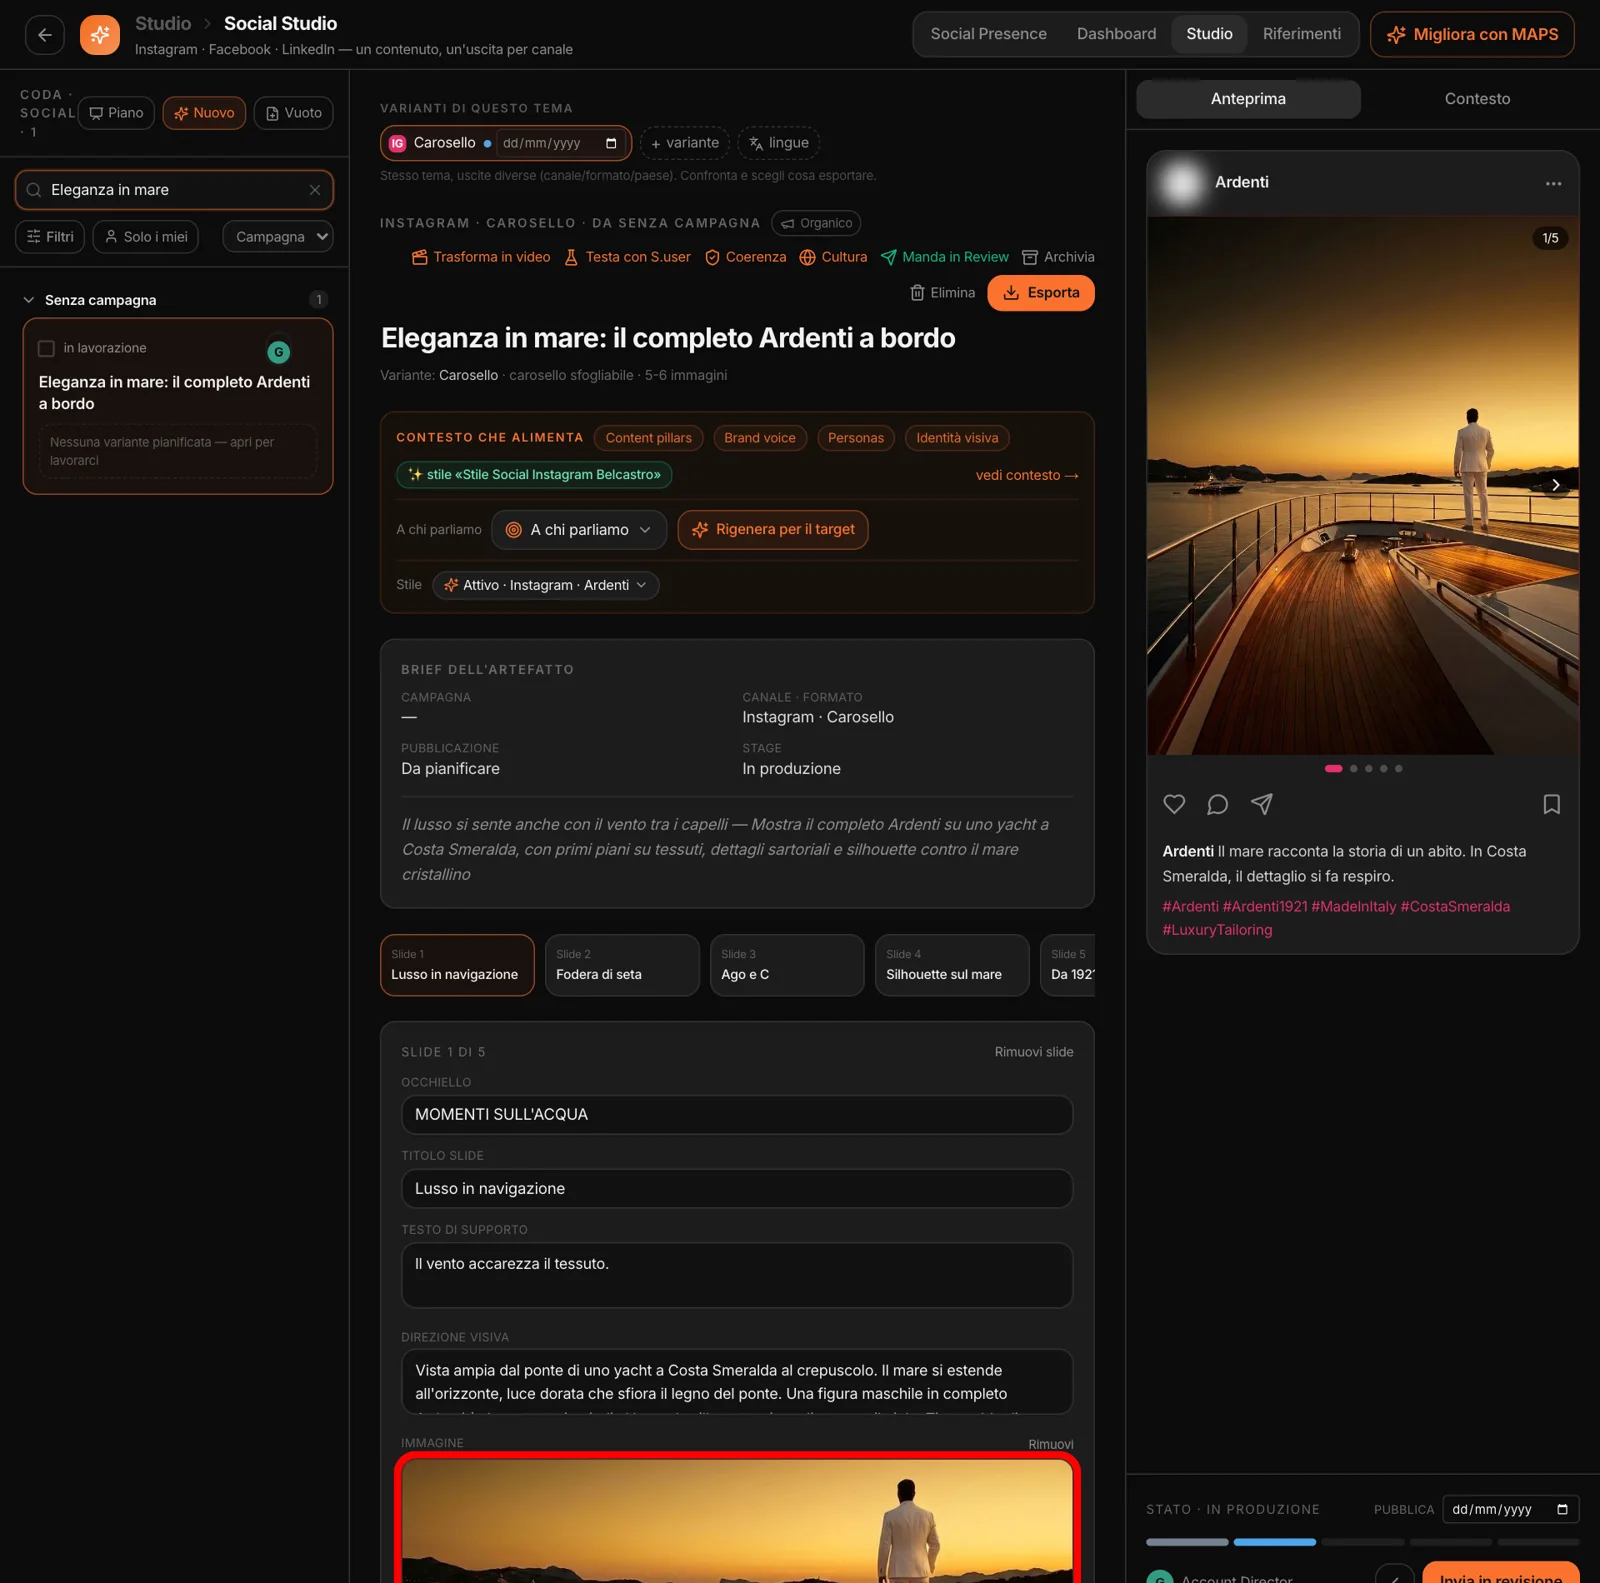Screen dimensions: 1600x1583
Task: Select the Contesto tab
Action: click(1477, 99)
